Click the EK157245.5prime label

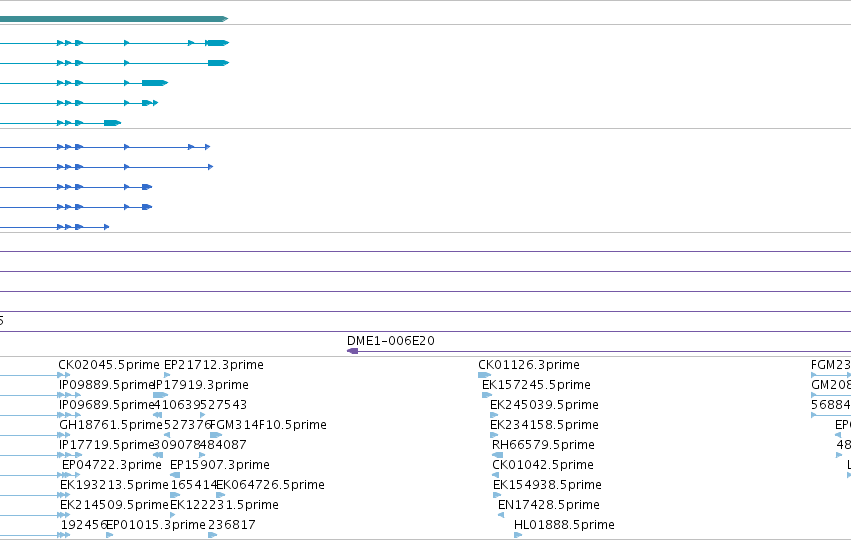coord(536,385)
